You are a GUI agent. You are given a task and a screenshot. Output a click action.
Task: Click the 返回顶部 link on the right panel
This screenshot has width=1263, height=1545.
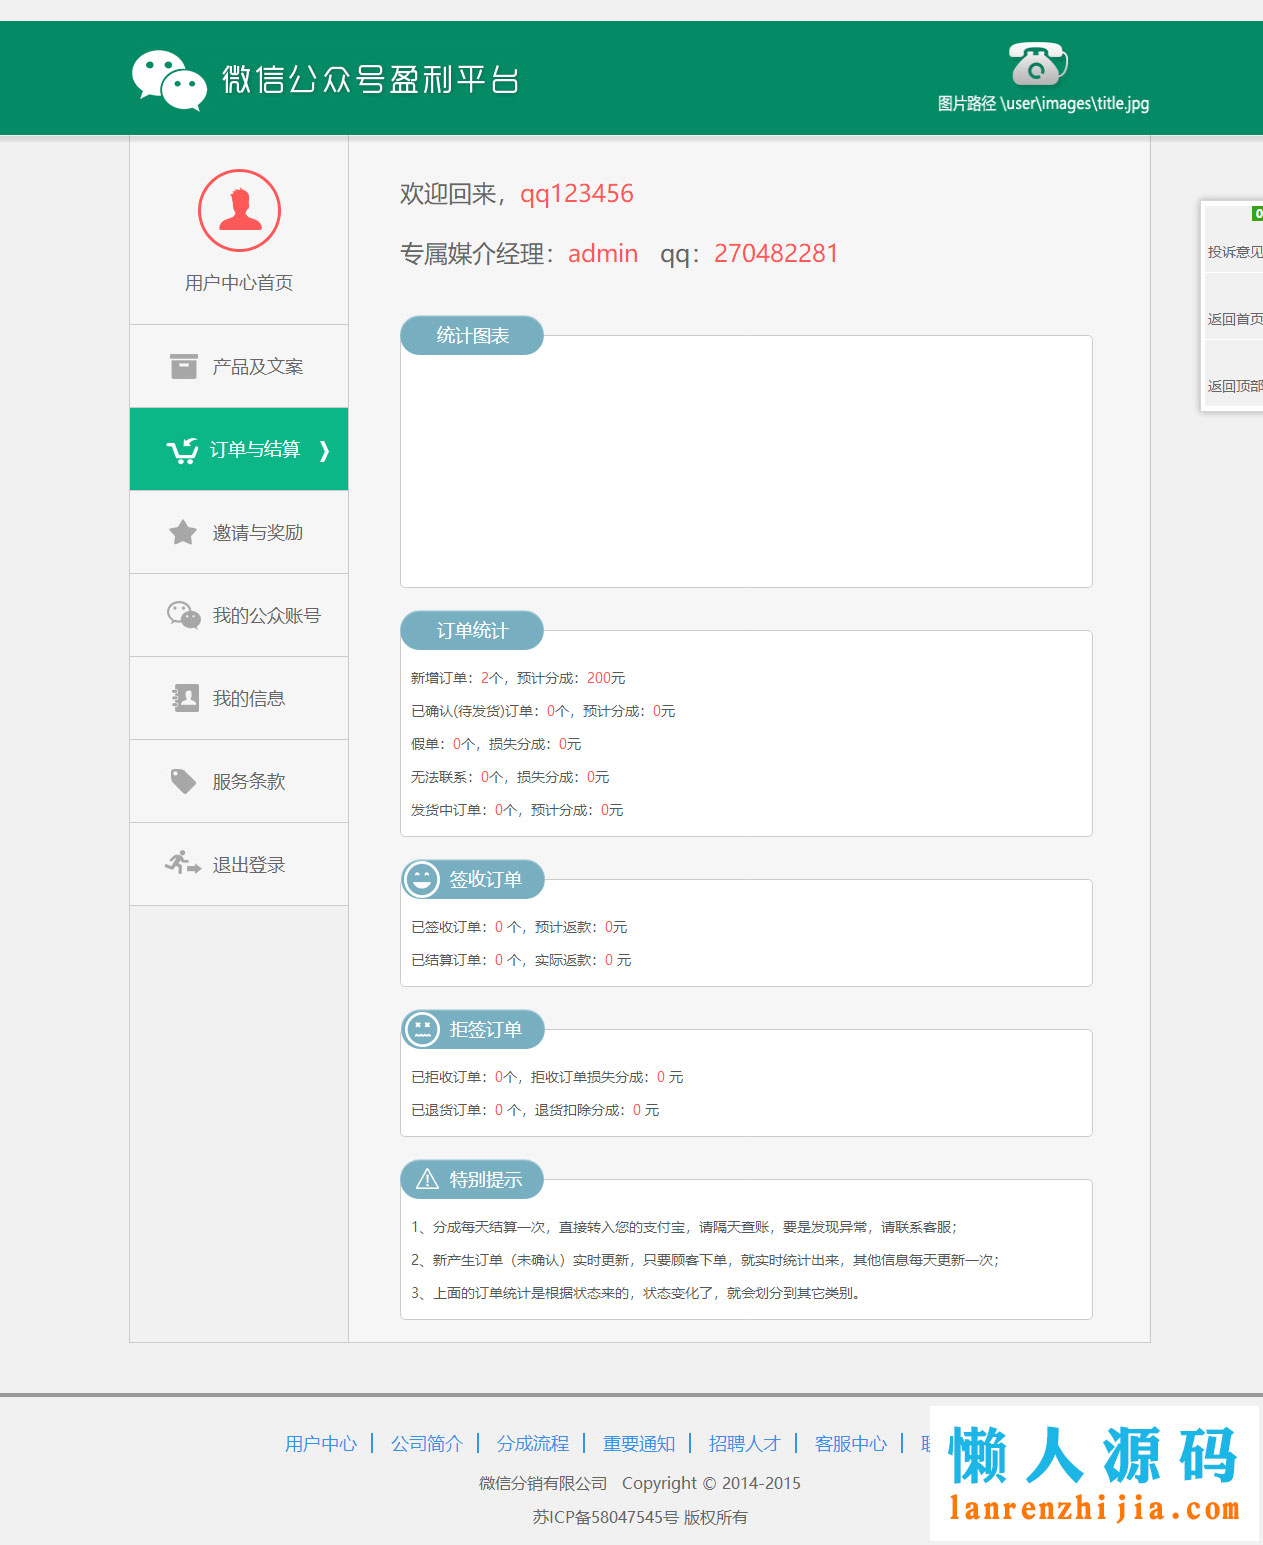(1234, 383)
